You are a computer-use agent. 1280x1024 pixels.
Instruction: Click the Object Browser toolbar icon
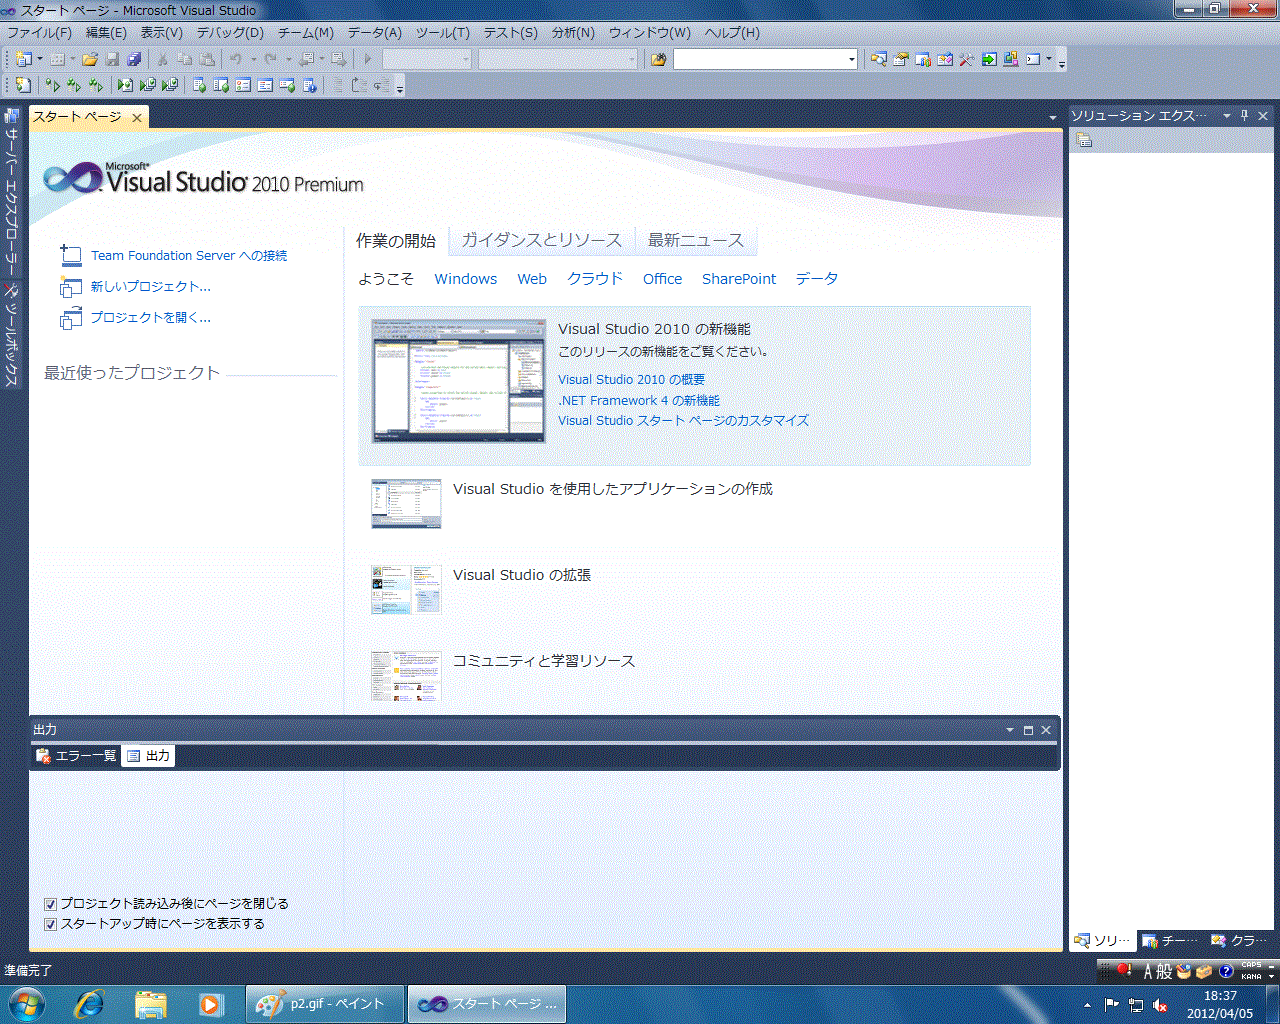tap(945, 60)
